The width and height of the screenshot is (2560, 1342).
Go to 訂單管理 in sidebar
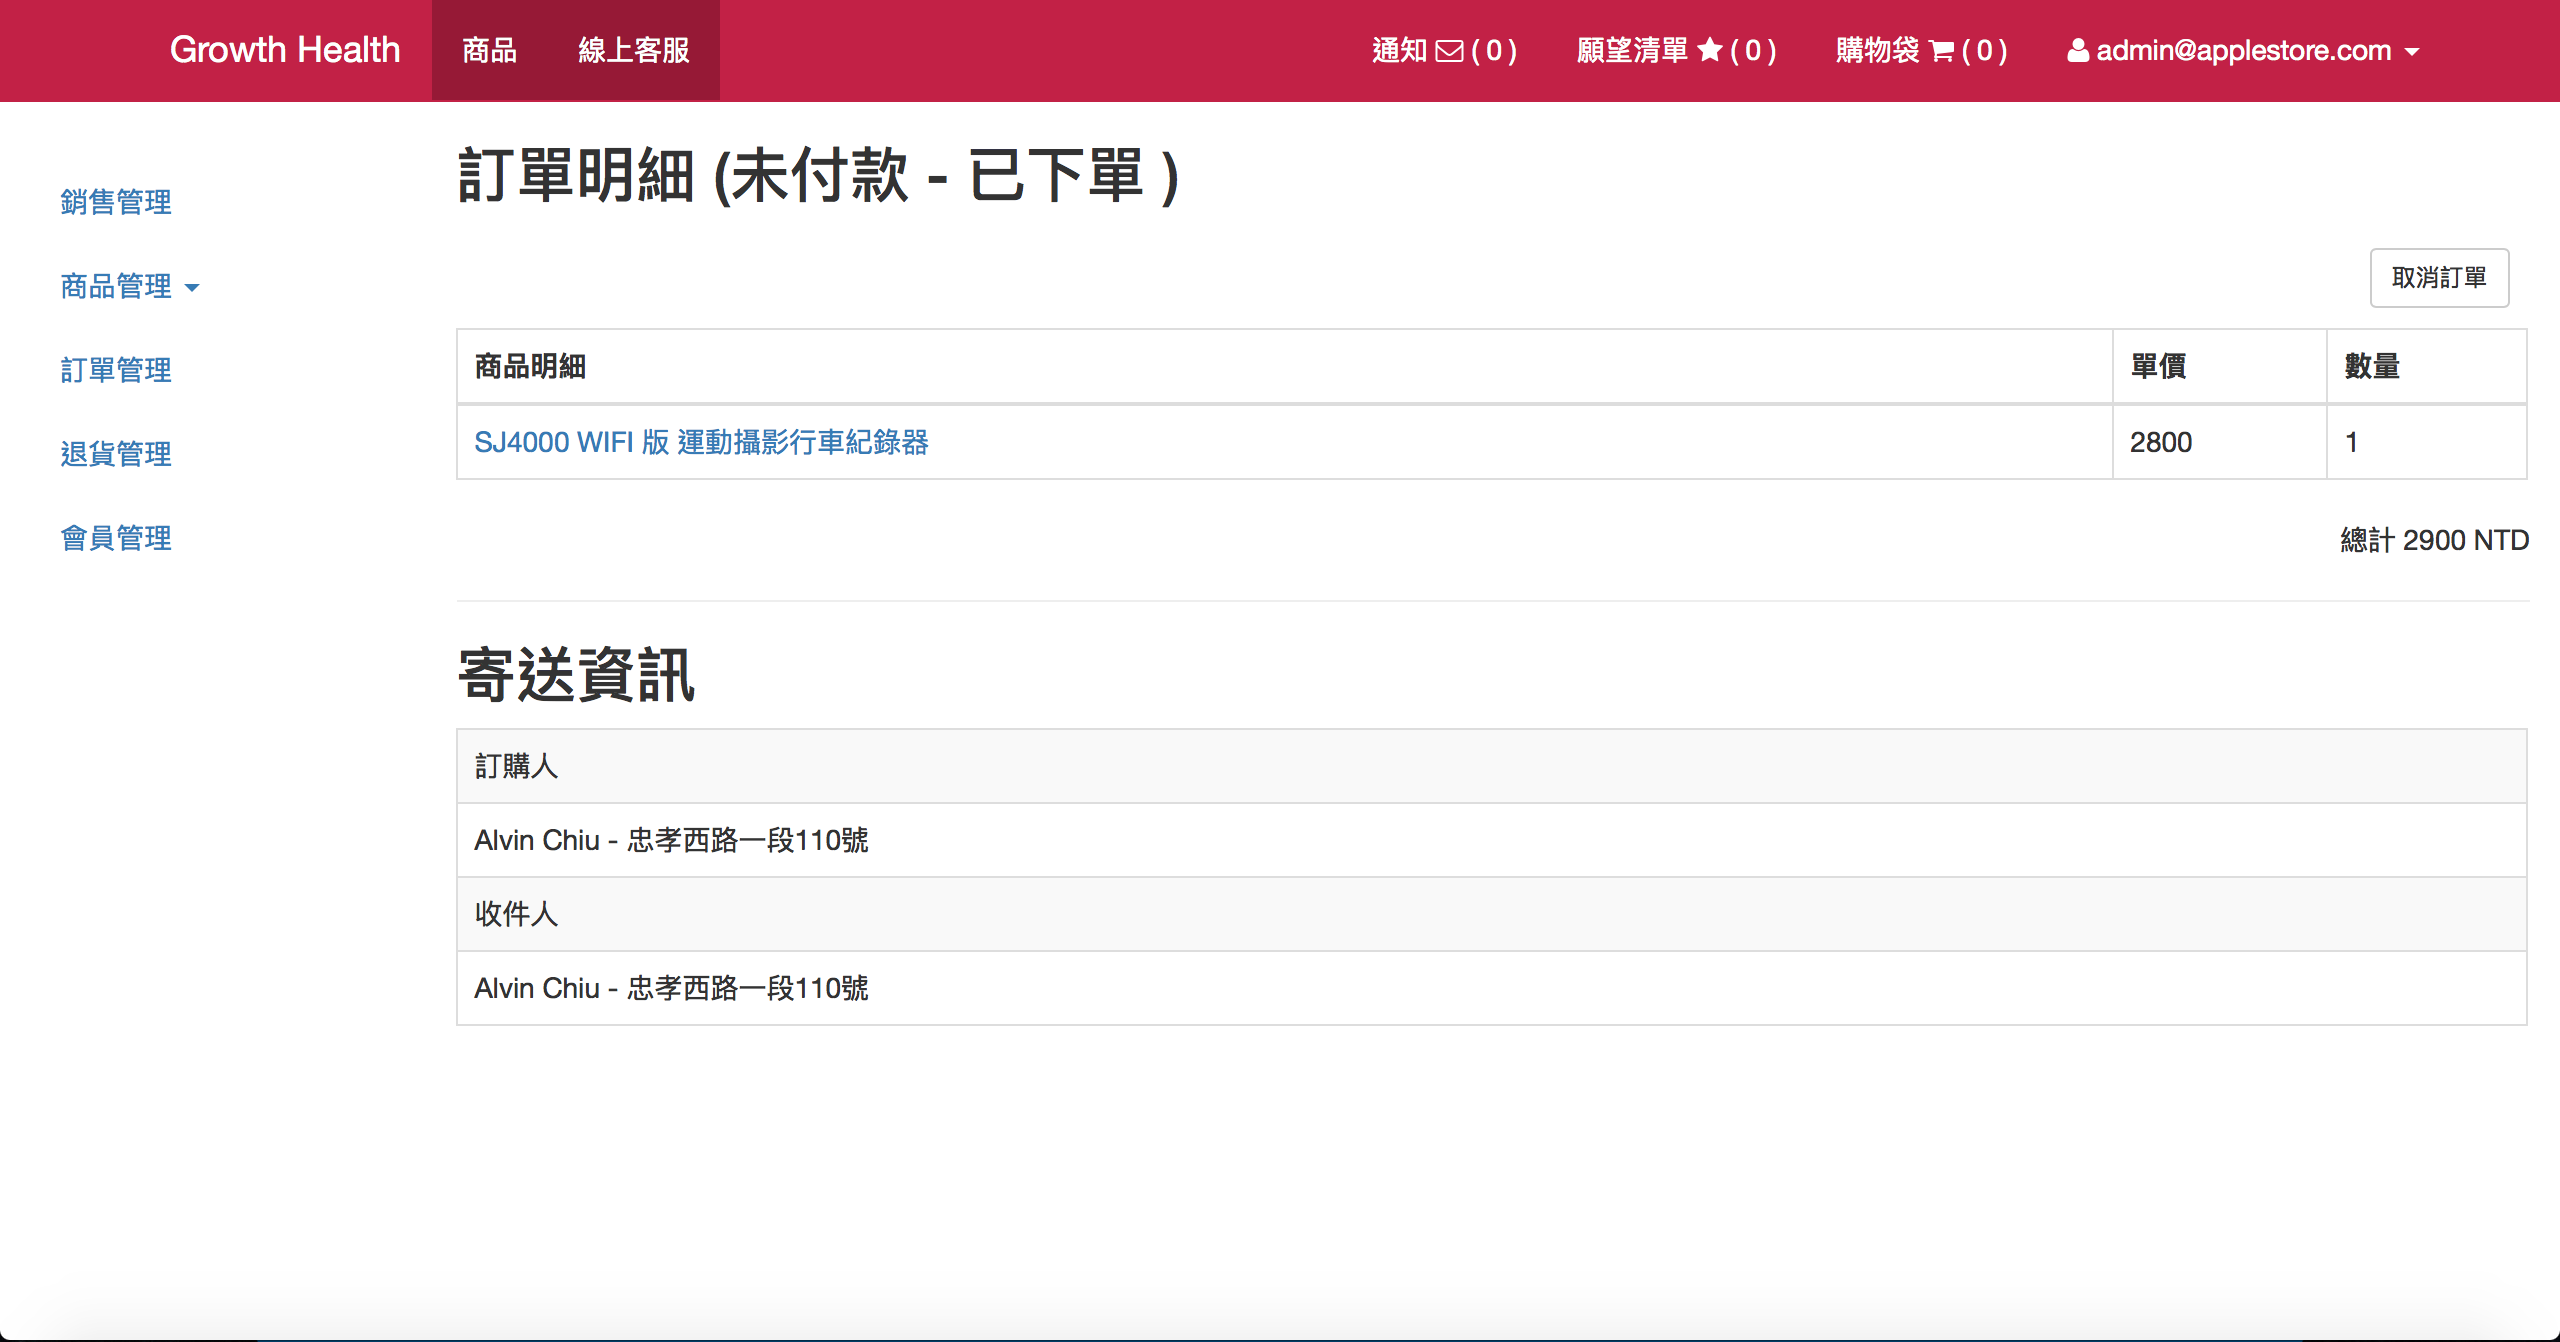coord(116,370)
